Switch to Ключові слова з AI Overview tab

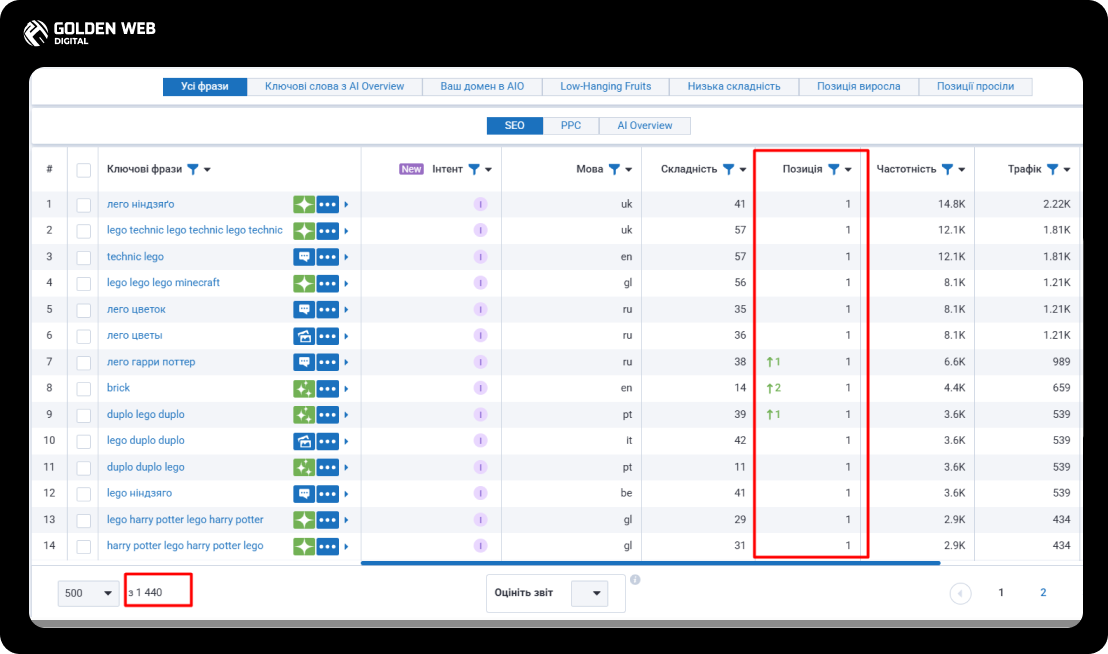[x=334, y=87]
